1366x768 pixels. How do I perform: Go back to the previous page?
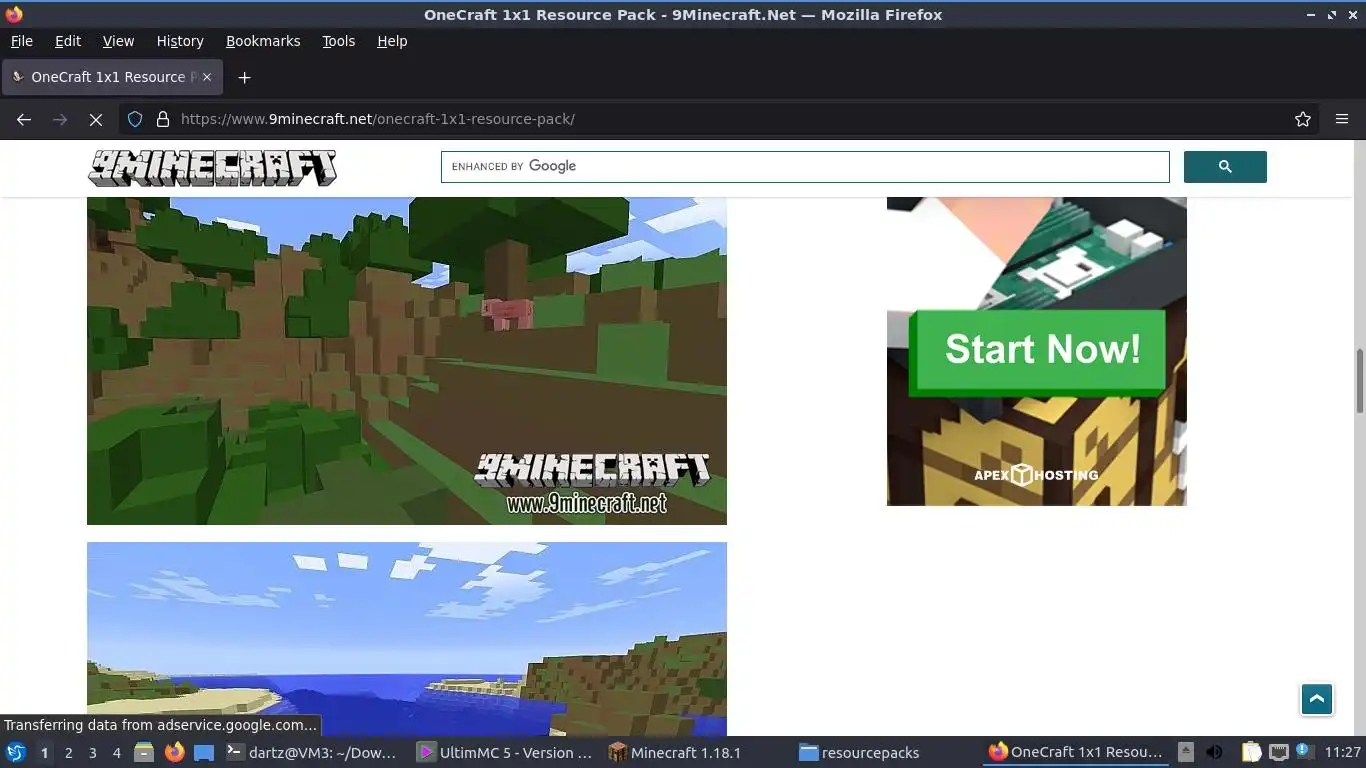[x=24, y=119]
